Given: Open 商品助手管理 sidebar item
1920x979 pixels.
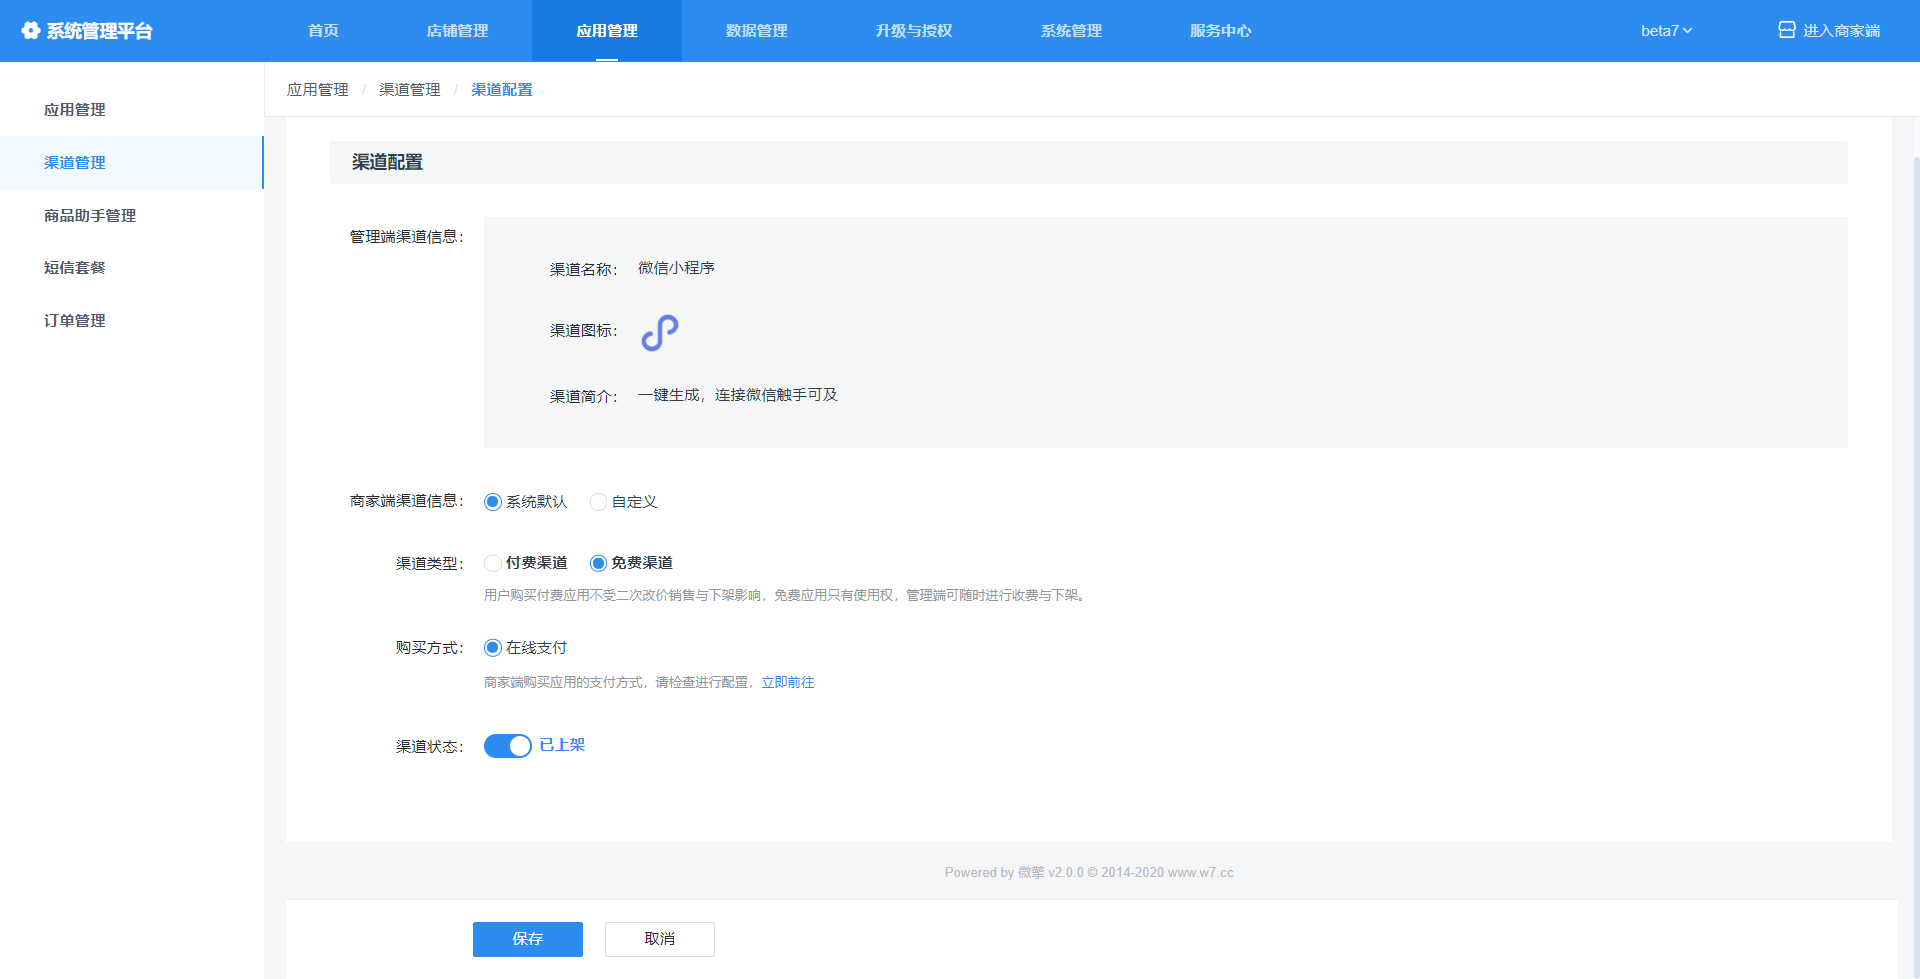Looking at the screenshot, I should tap(132, 216).
